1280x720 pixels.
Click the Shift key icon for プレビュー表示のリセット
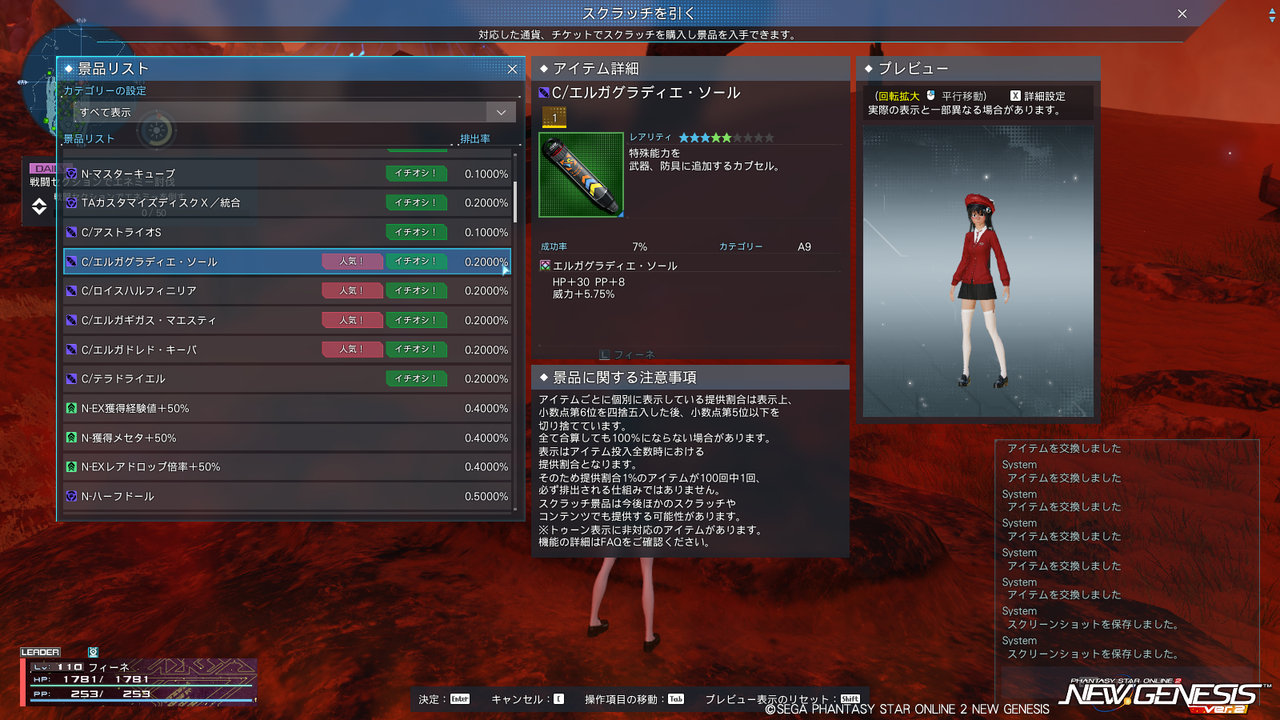pos(850,699)
